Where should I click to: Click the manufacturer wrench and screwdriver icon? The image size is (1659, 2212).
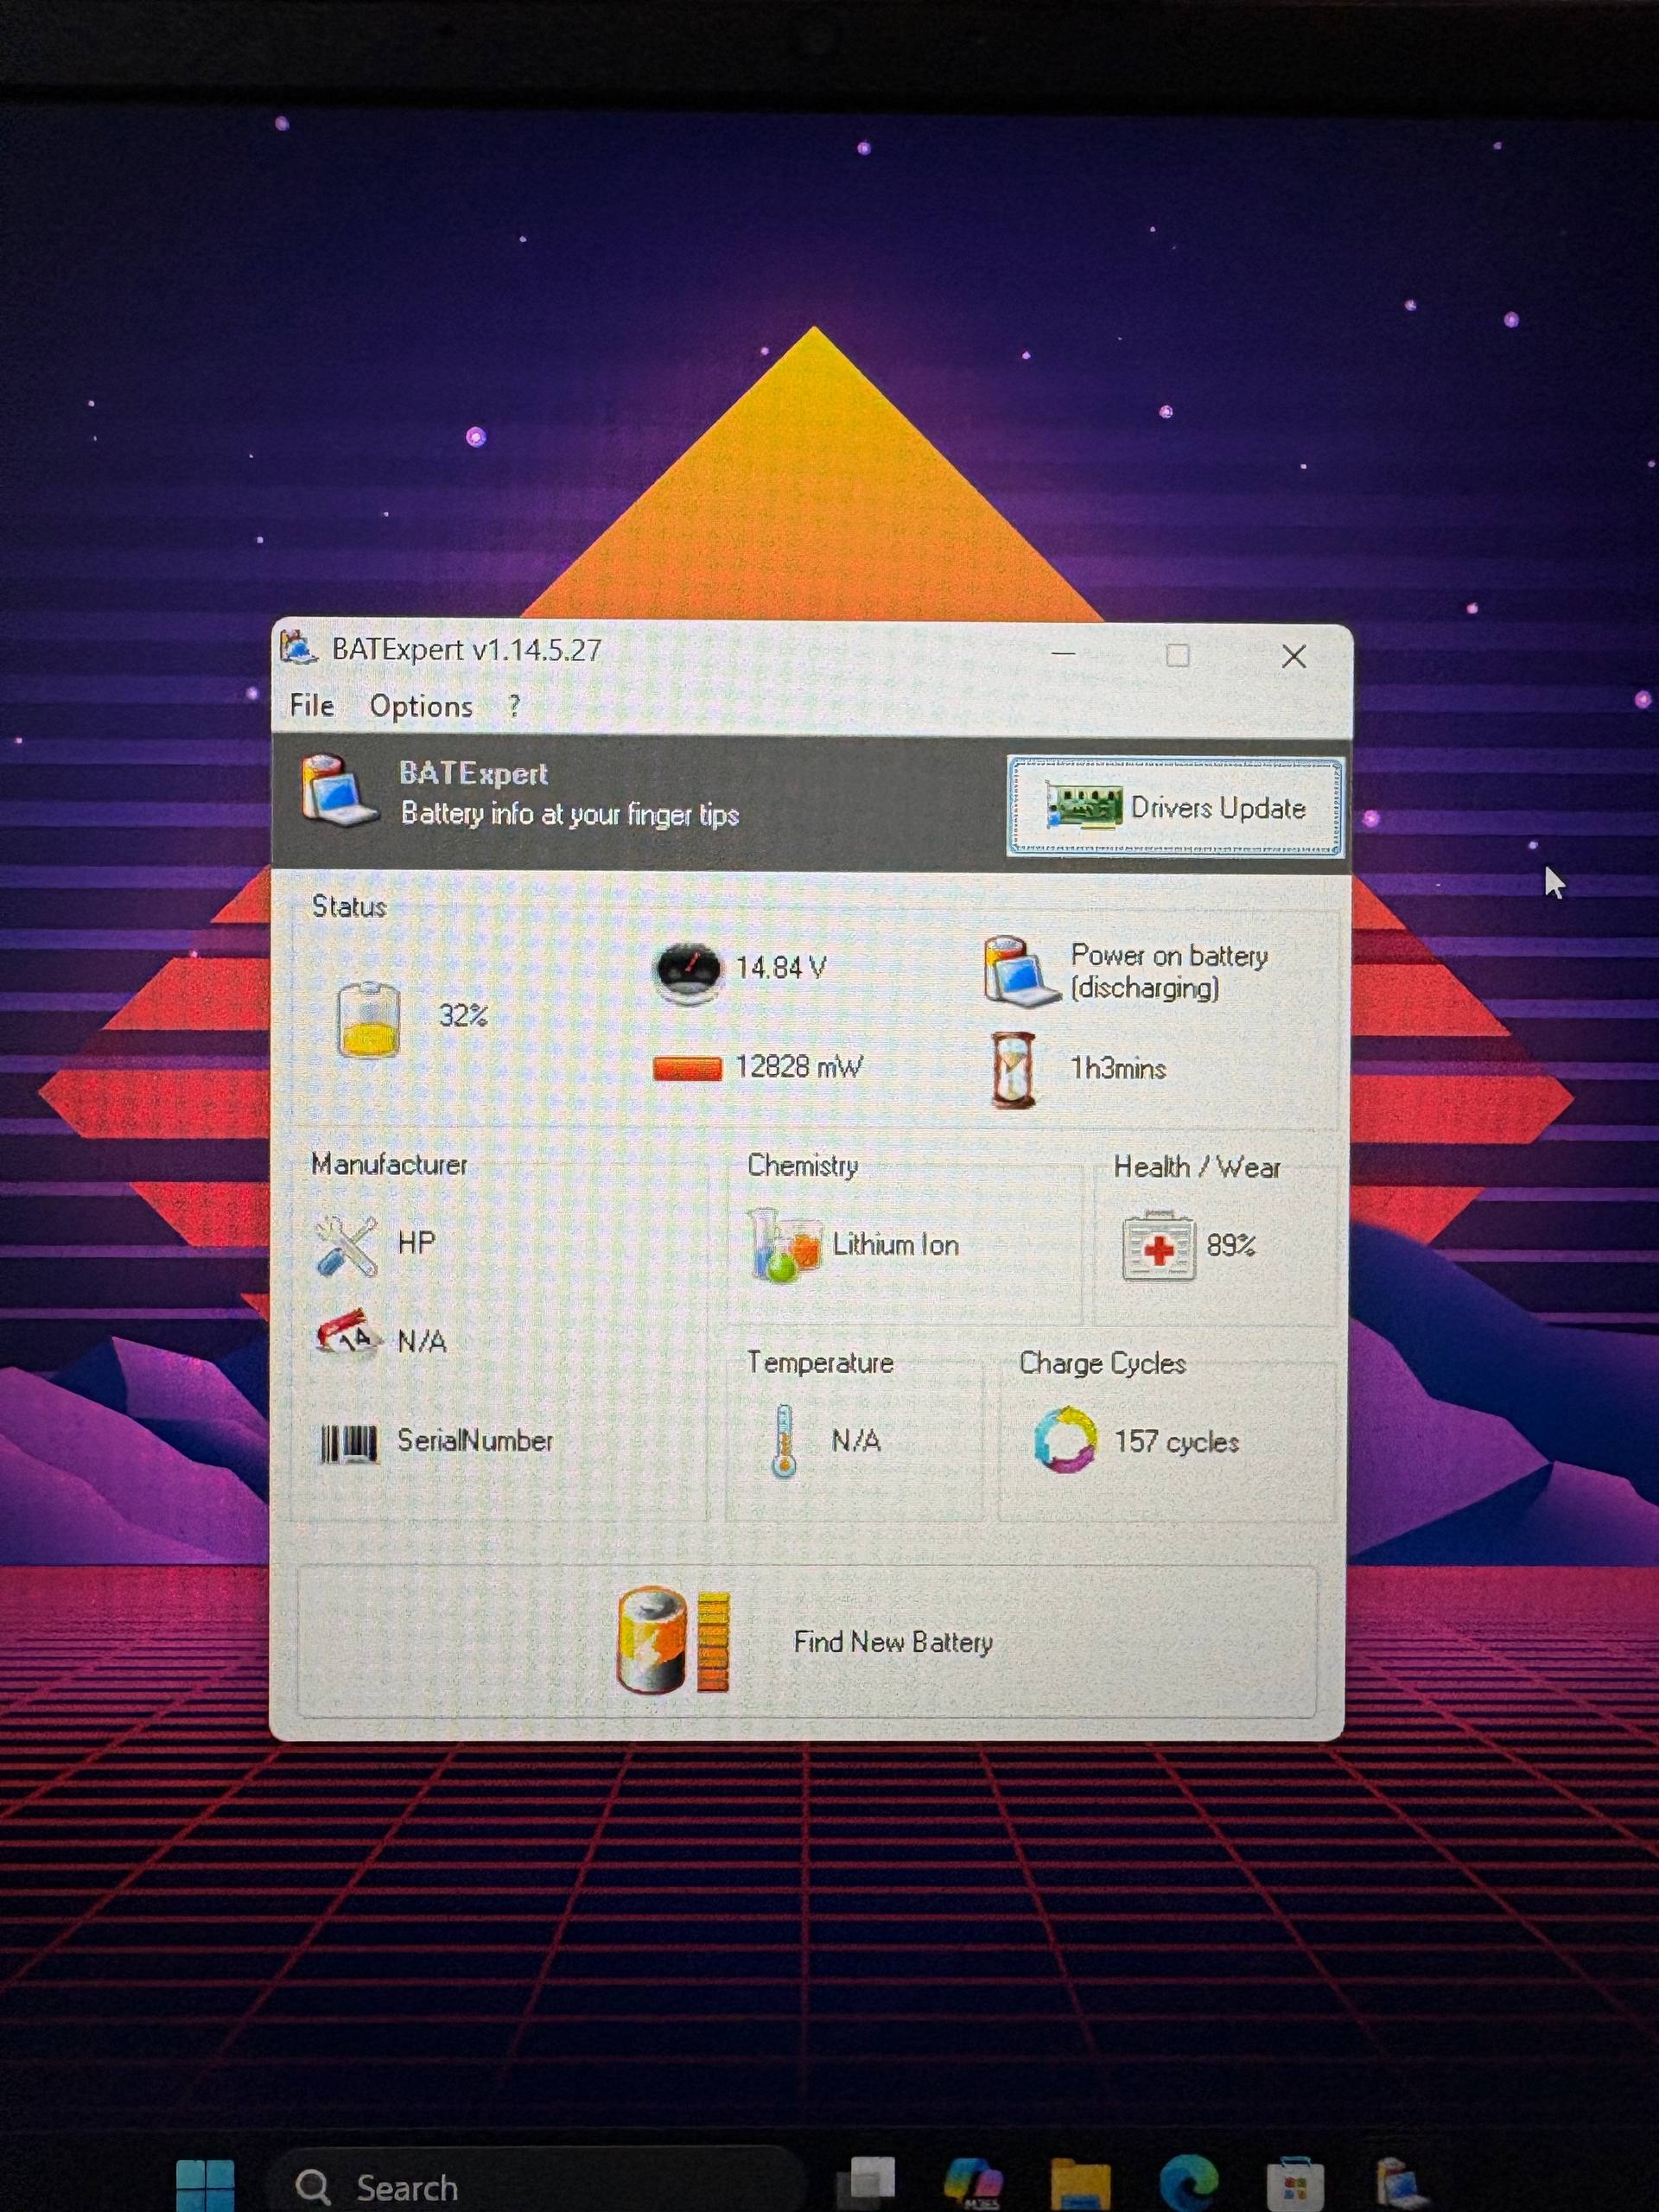point(346,1245)
